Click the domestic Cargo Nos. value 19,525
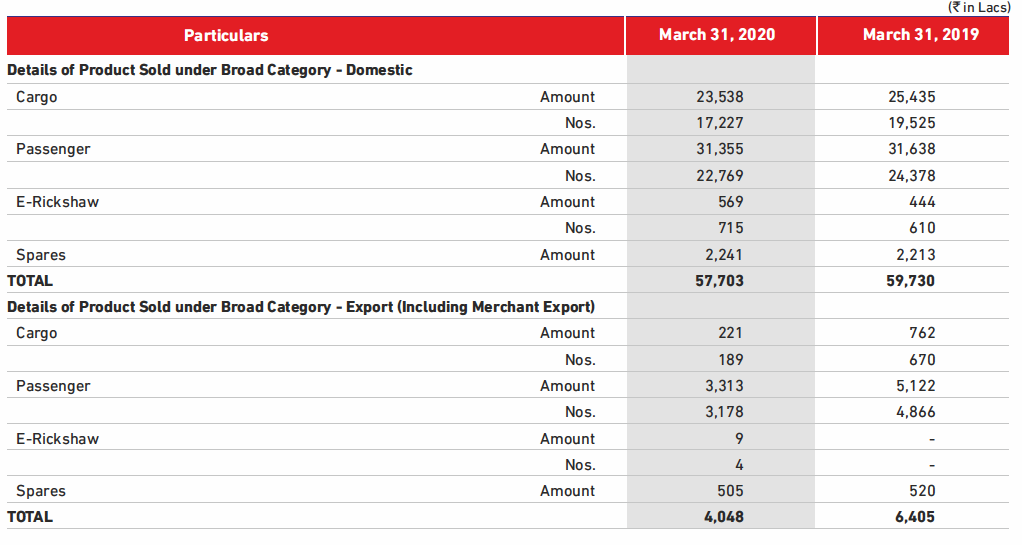The height and width of the screenshot is (545, 1022). [911, 123]
